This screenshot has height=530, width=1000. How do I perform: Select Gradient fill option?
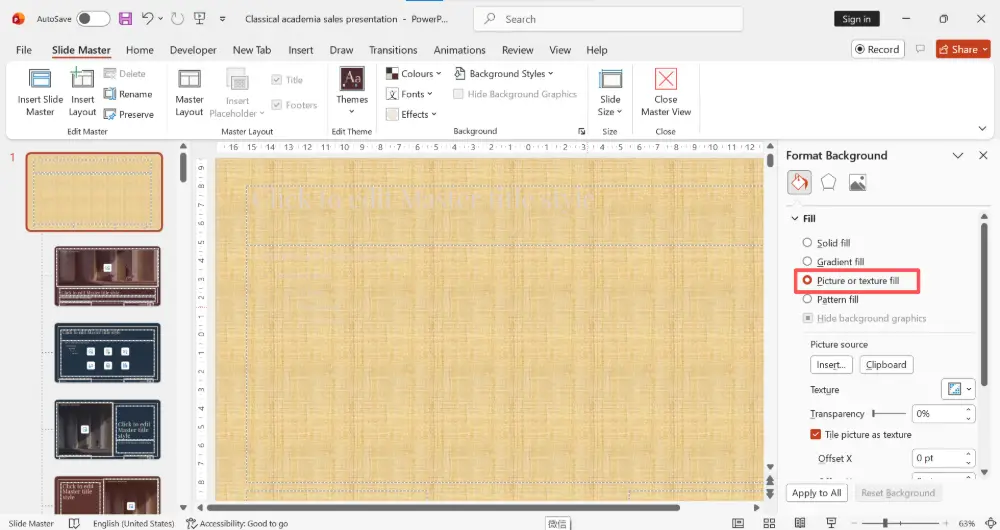[833, 261]
